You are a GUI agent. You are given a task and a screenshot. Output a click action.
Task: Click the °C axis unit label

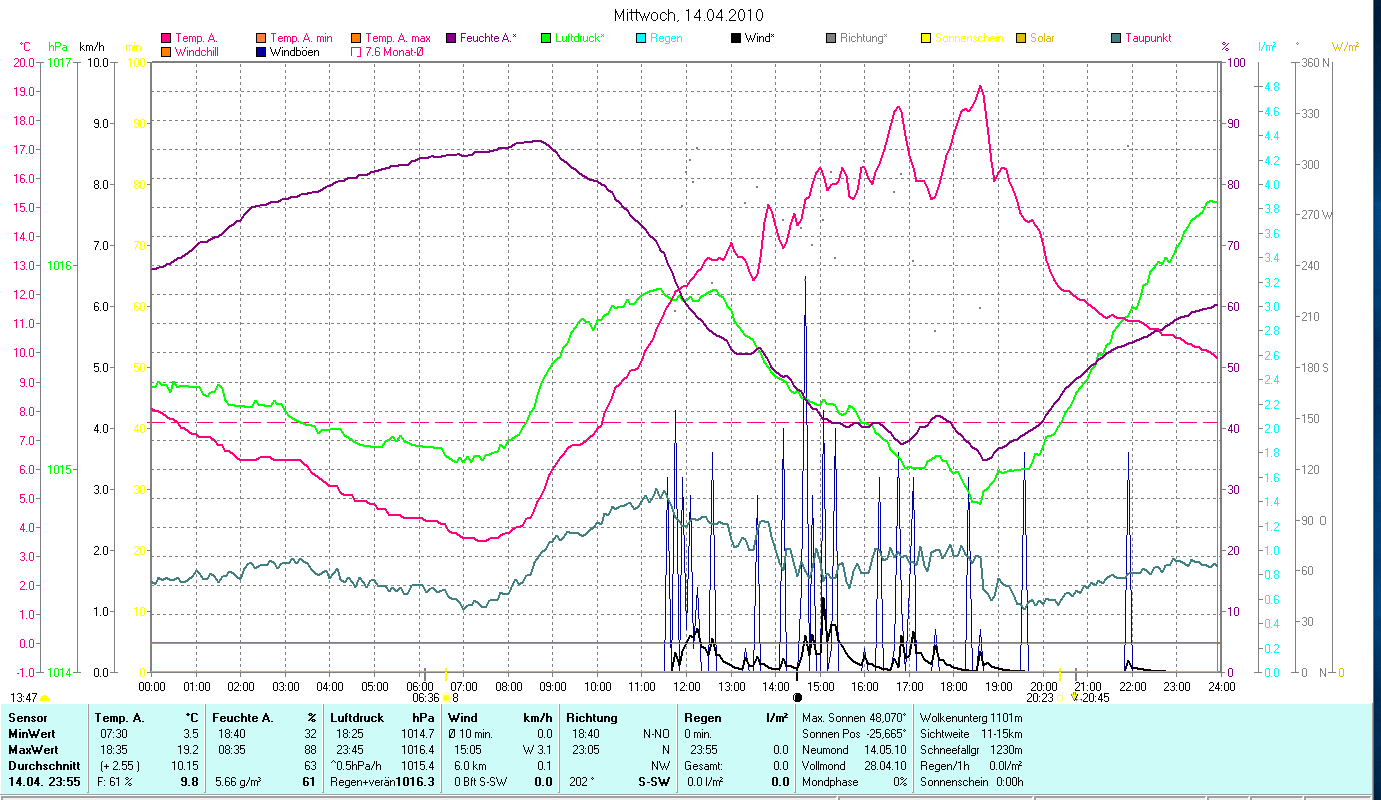coord(25,47)
